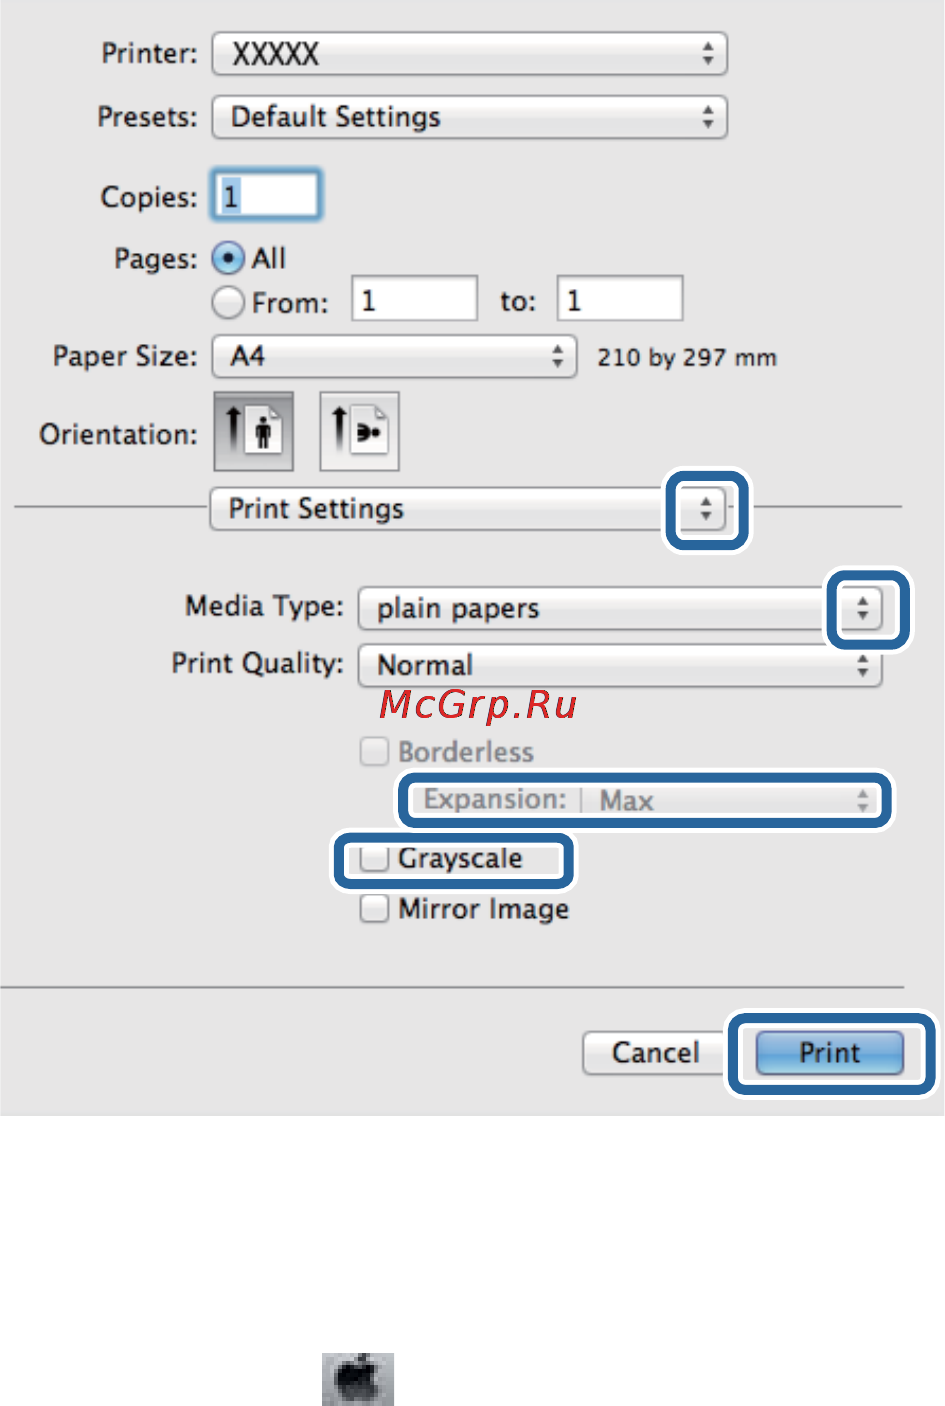Click the 'to' page number field

pos(619,300)
